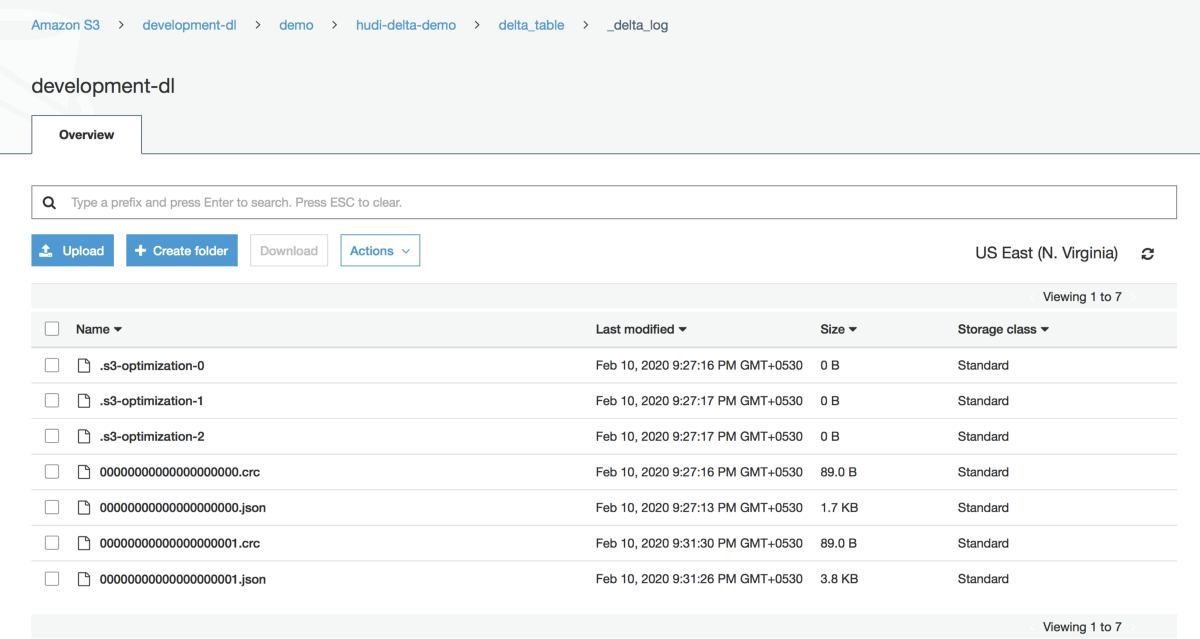Sort by the Last modified column
The height and width of the screenshot is (639, 1200).
coord(641,329)
